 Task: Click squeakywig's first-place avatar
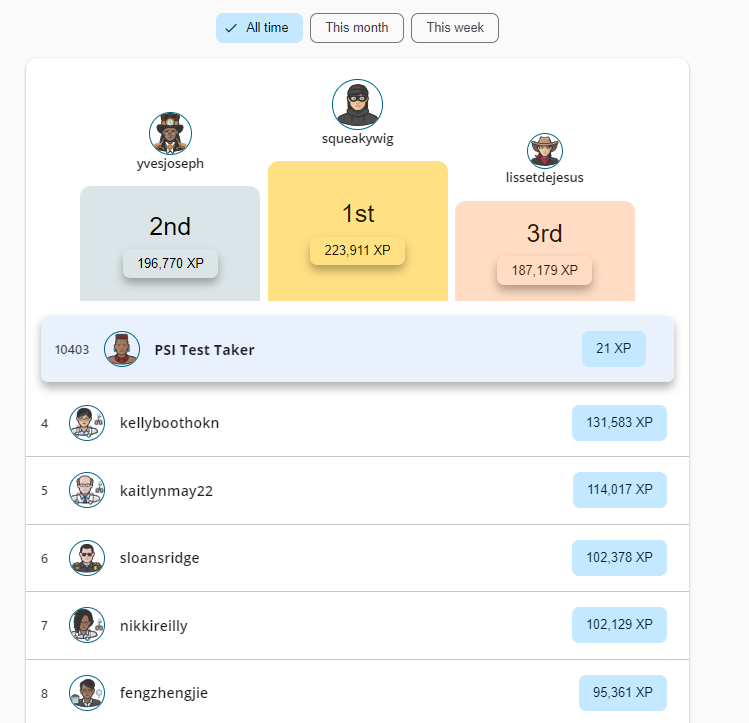(x=358, y=104)
